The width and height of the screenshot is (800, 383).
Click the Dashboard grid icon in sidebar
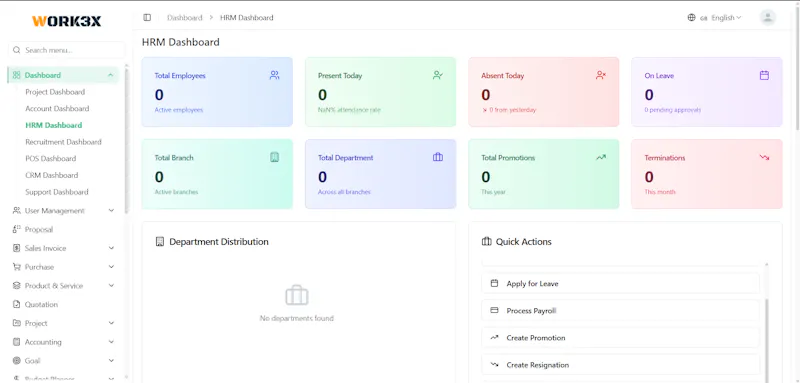tap(17, 75)
